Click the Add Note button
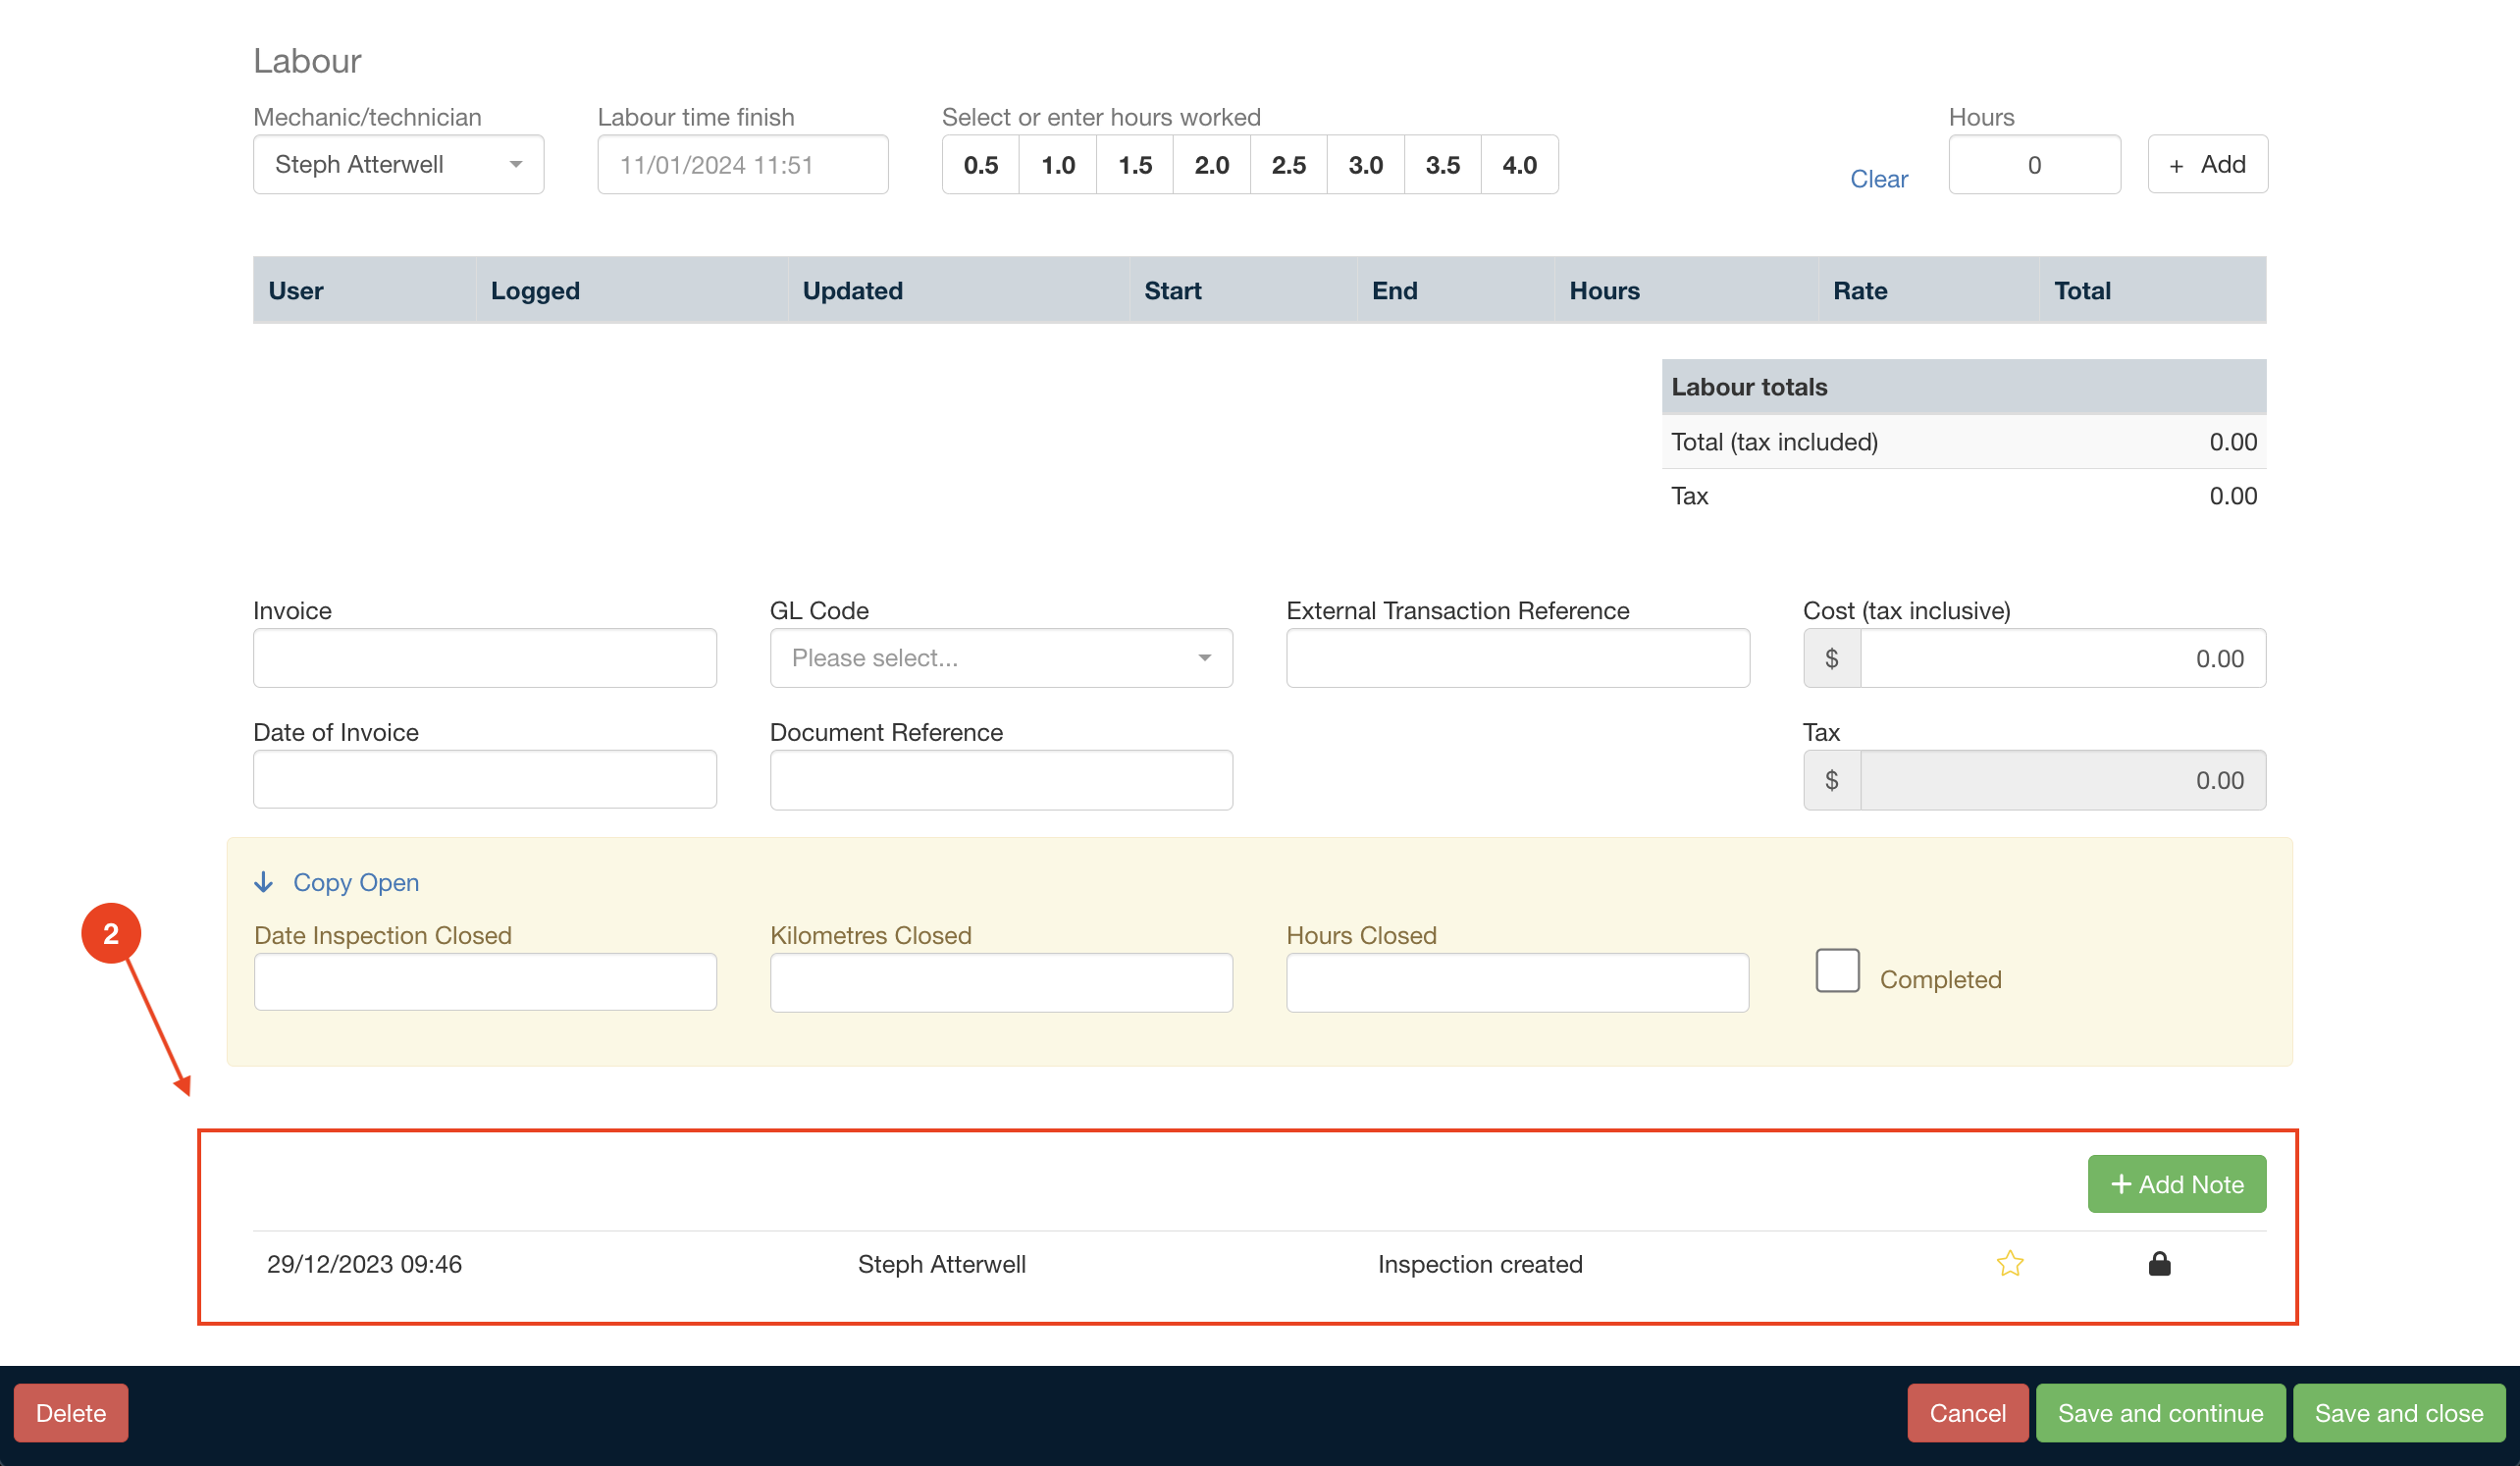This screenshot has height=1466, width=2520. [x=2177, y=1184]
